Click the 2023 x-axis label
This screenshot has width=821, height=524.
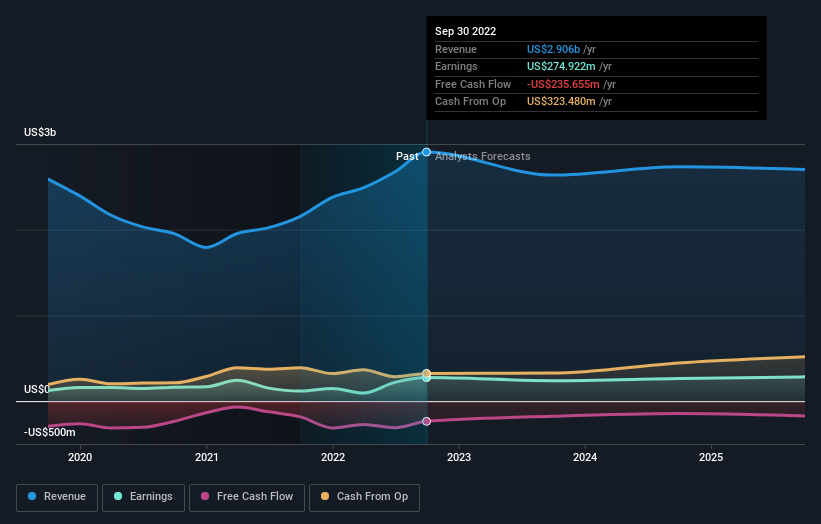point(459,458)
